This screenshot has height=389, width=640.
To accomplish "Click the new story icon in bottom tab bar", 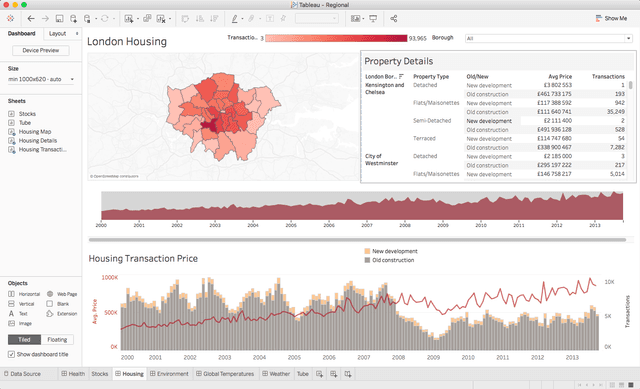I will [348, 374].
